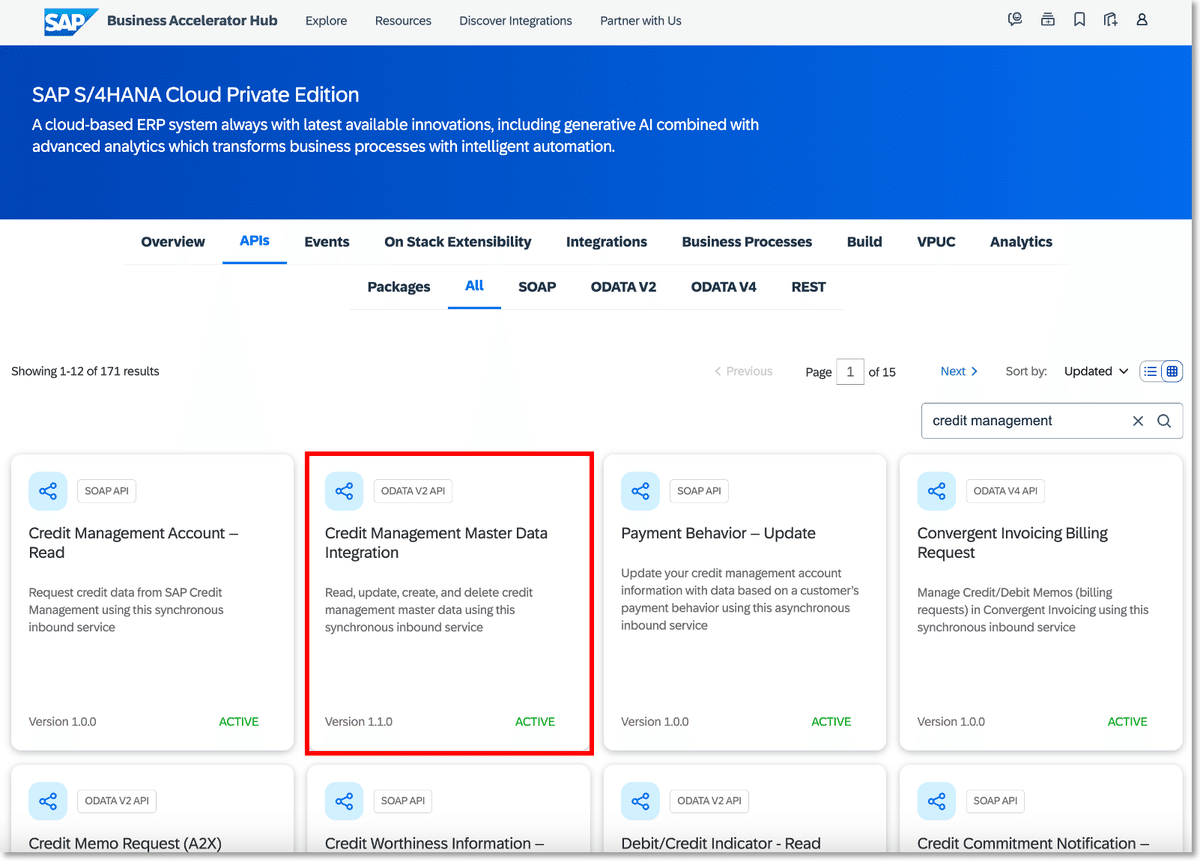The width and height of the screenshot is (1200, 861).
Task: Click SOAP API tag on Payment Behavior card
Action: pyautogui.click(x=698, y=491)
